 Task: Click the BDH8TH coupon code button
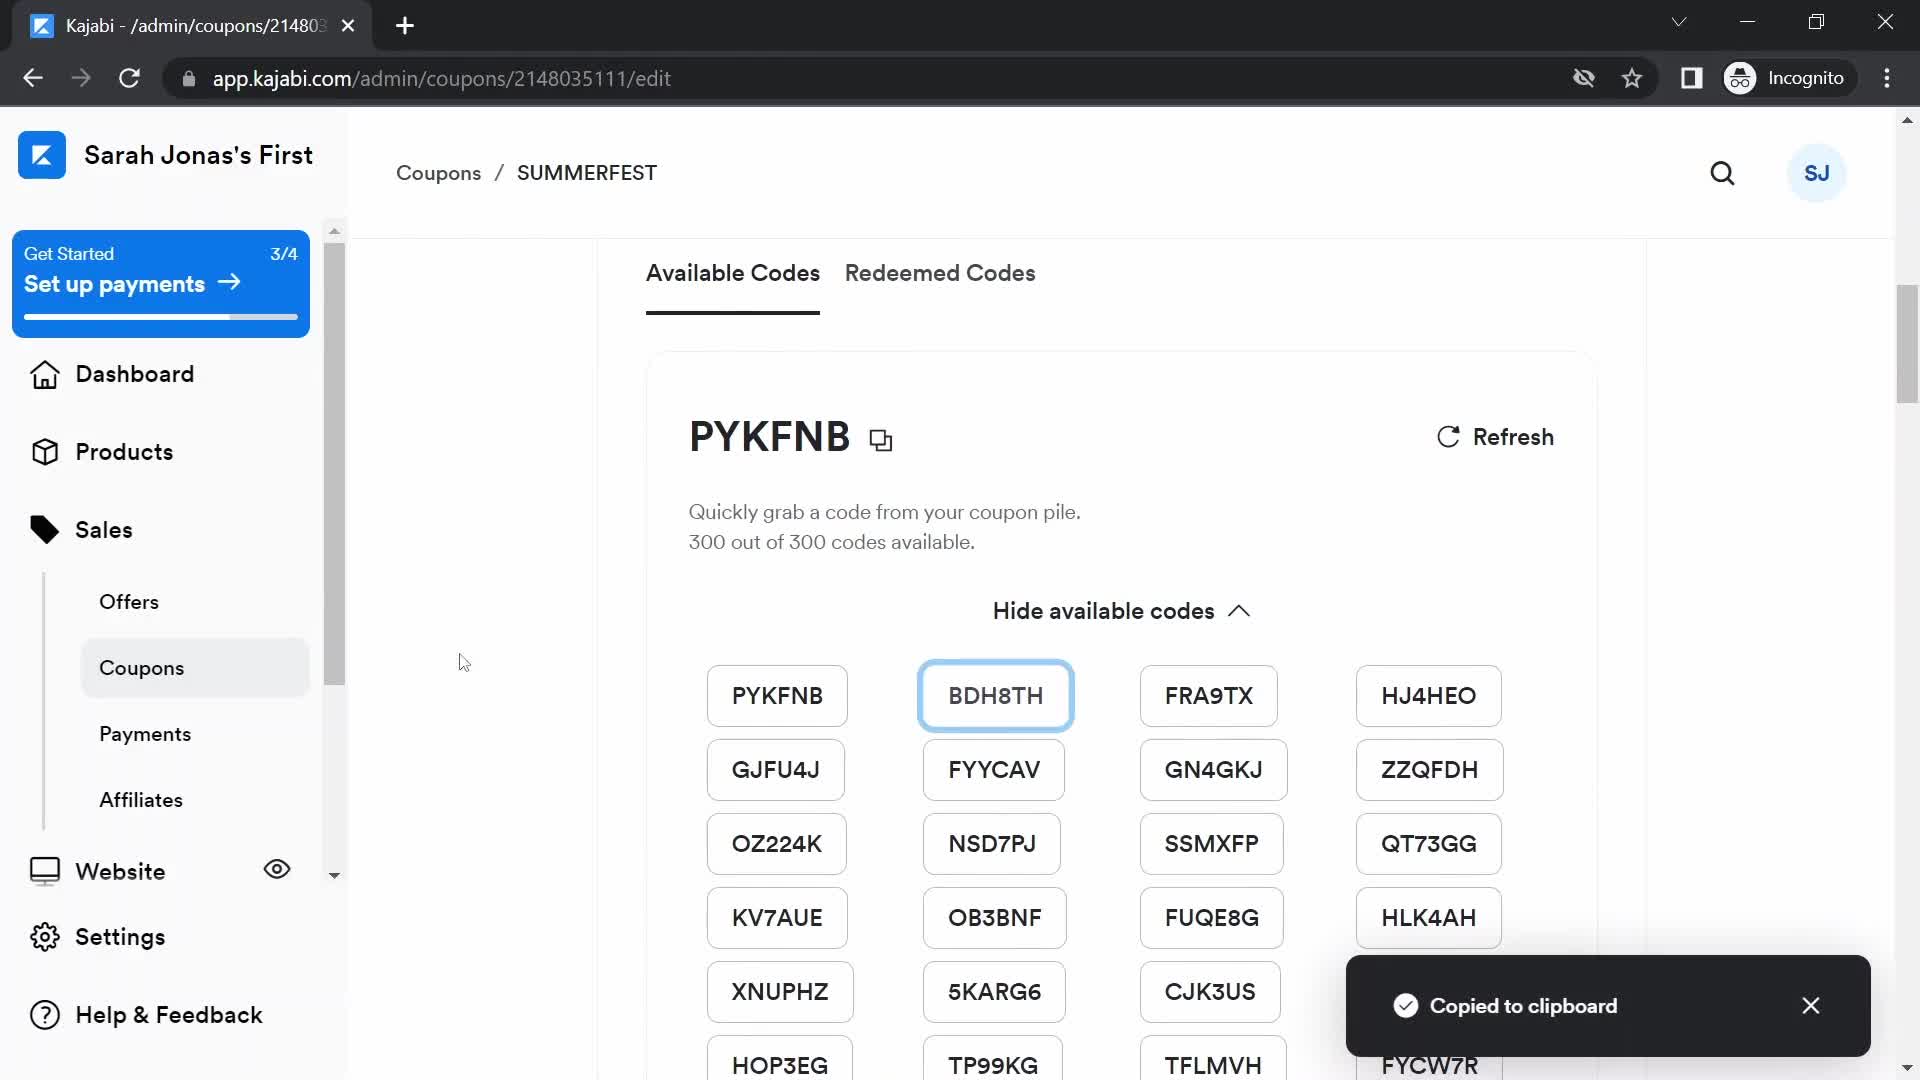(x=996, y=695)
